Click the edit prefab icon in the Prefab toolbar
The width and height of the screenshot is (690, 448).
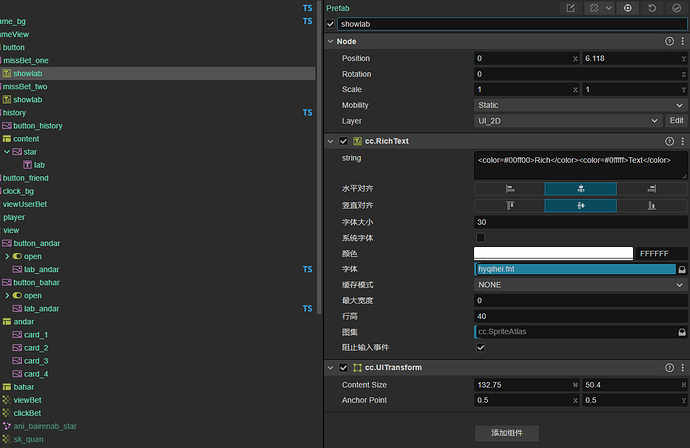(570, 8)
